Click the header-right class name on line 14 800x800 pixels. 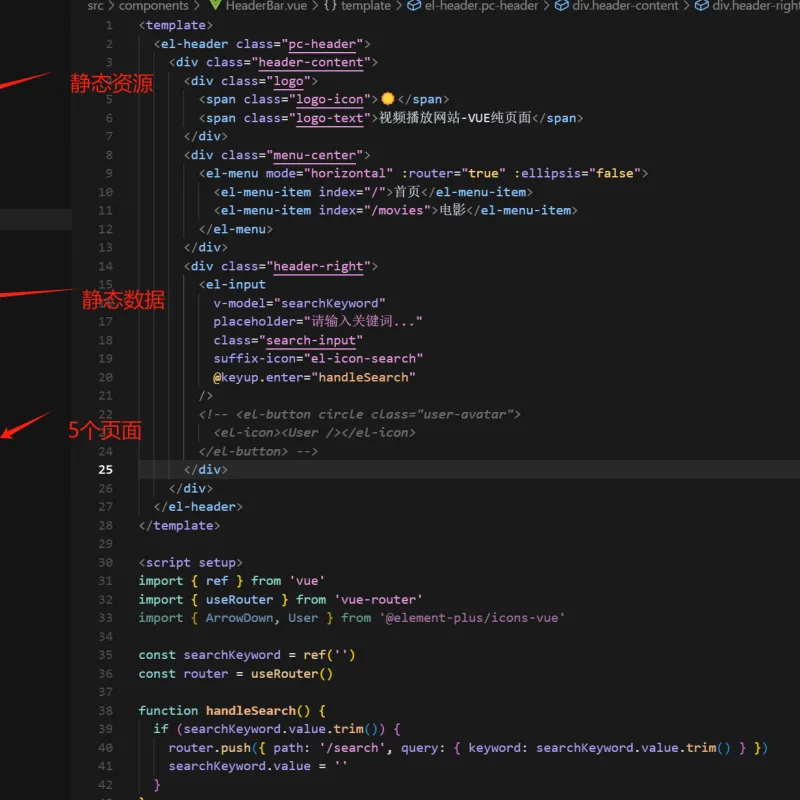(x=318, y=266)
